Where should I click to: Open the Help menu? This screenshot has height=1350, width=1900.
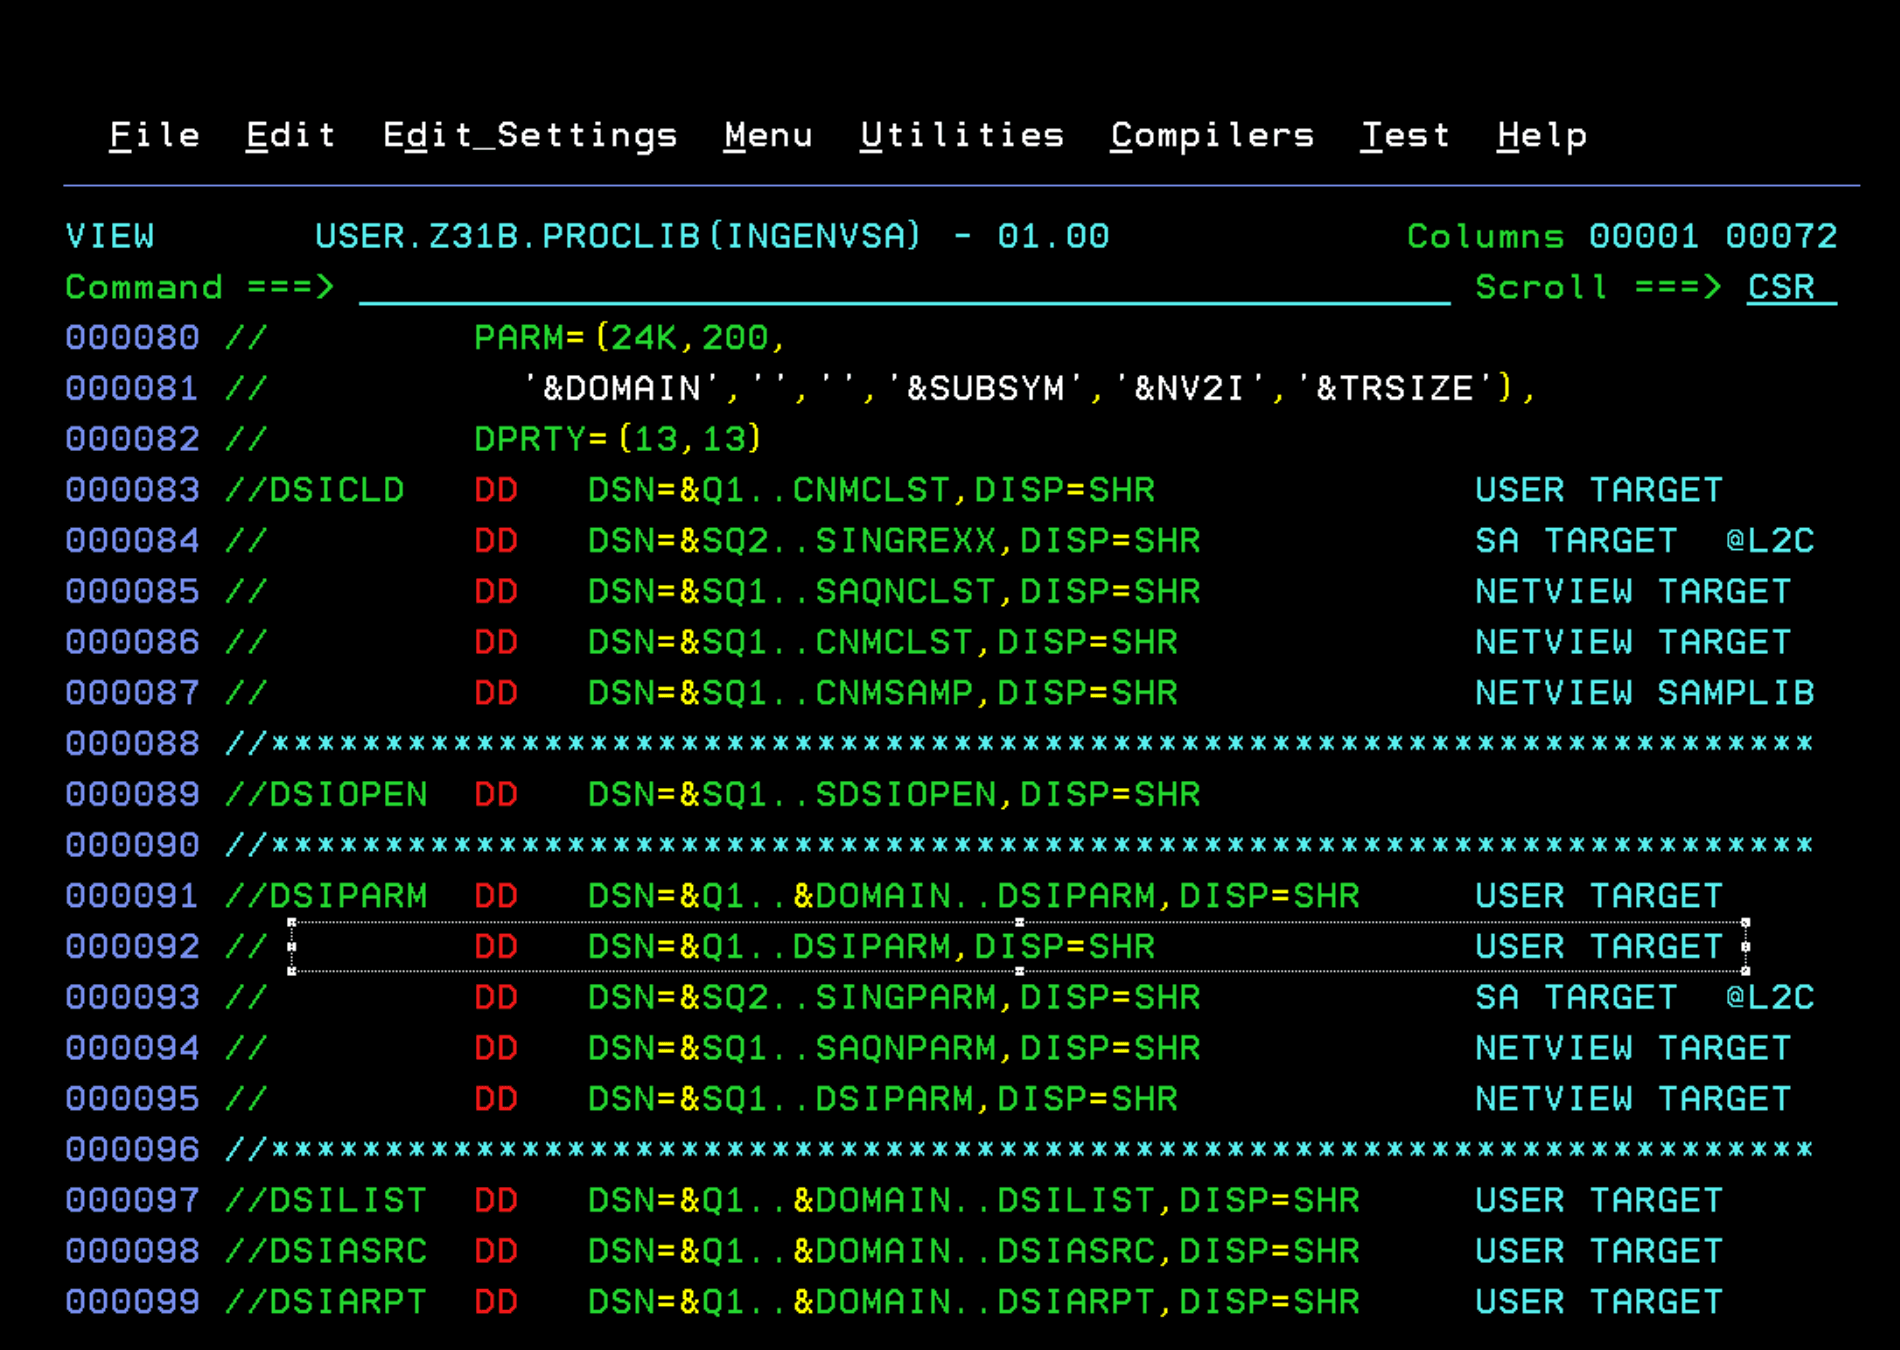tap(1542, 135)
